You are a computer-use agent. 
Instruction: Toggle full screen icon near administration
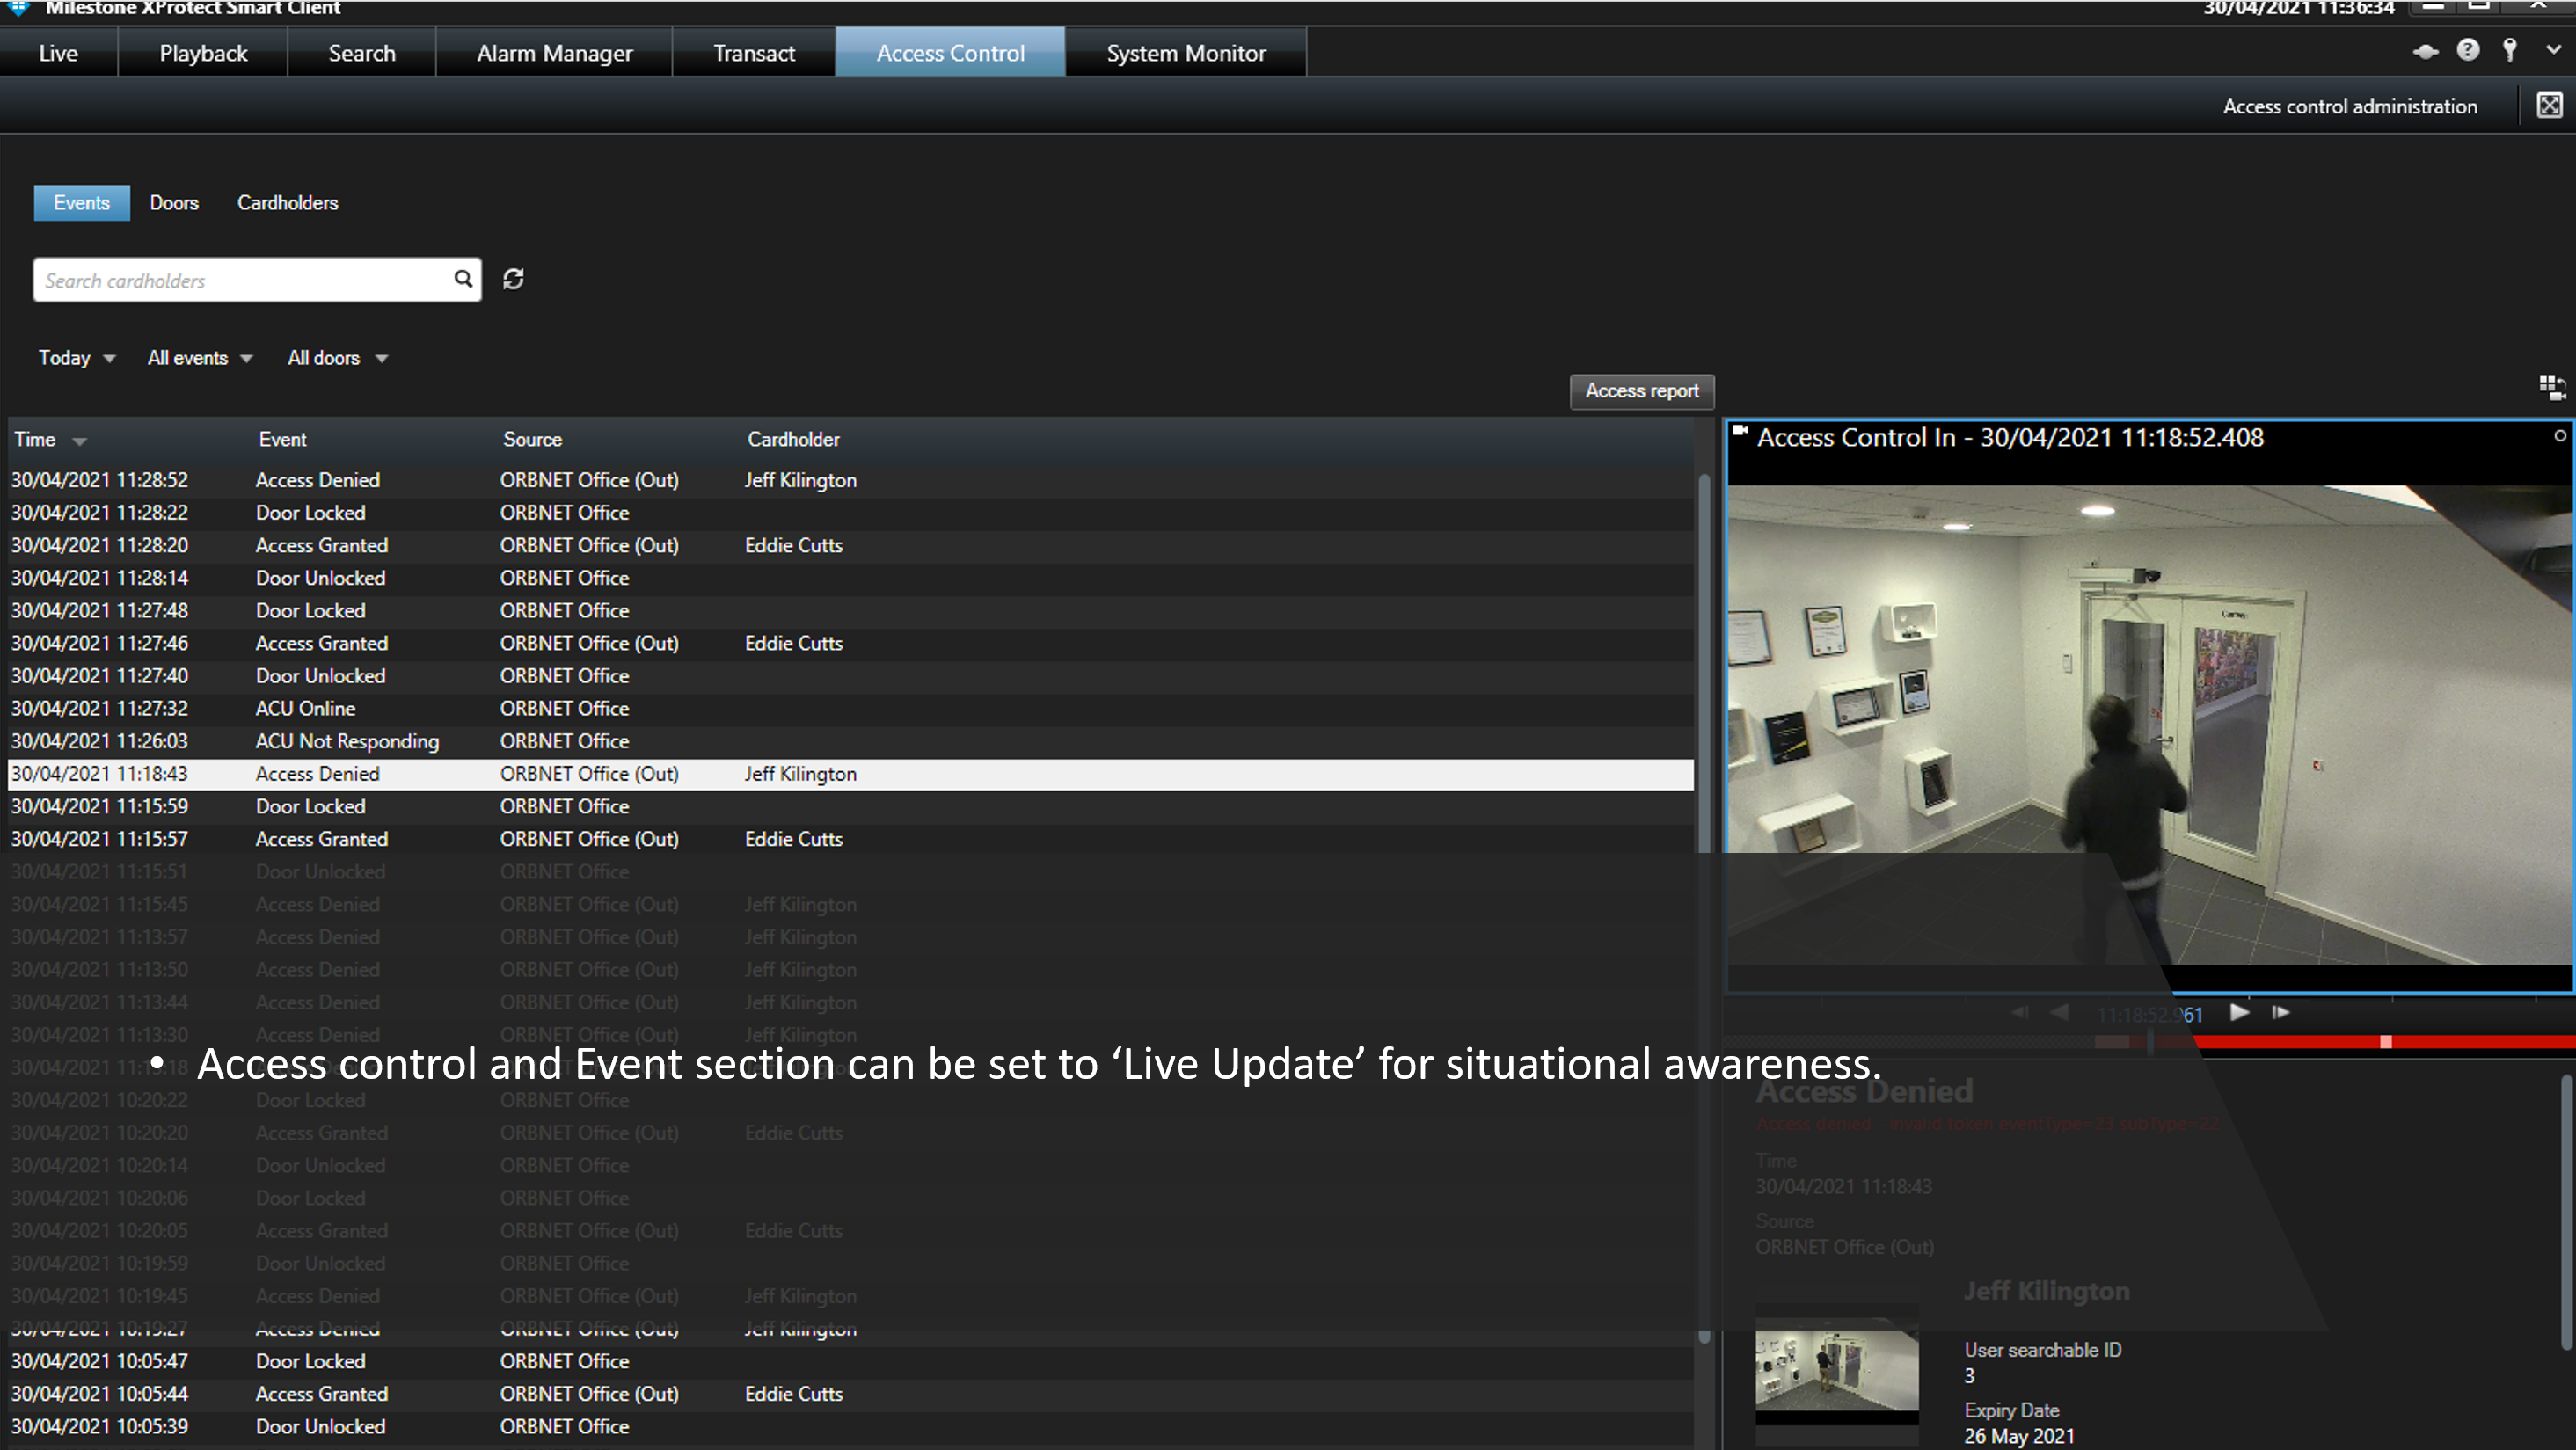[x=2549, y=105]
